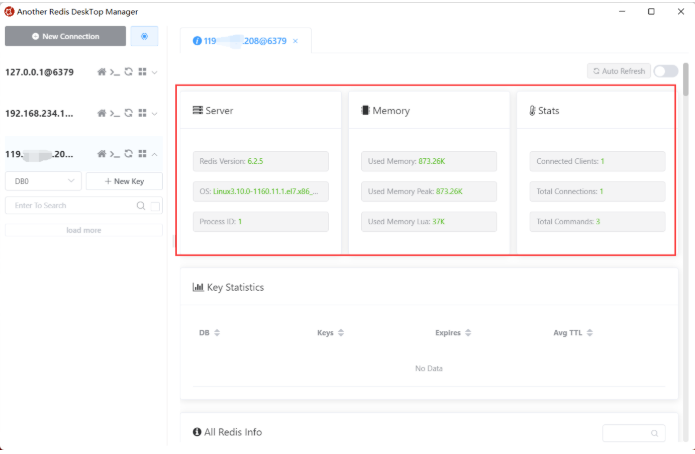Screen dimensions: 695x454
Task: Click the New Key button
Action: click(124, 181)
